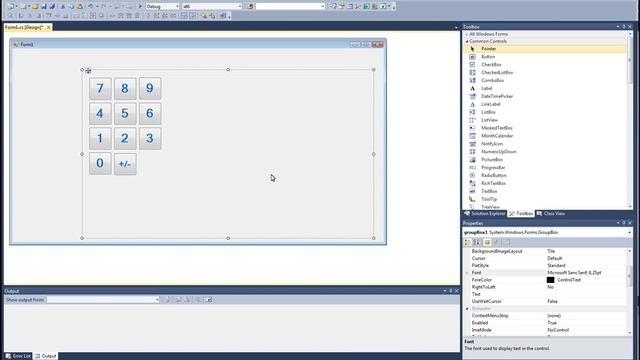Switch to the Toolbox tab

click(521, 213)
